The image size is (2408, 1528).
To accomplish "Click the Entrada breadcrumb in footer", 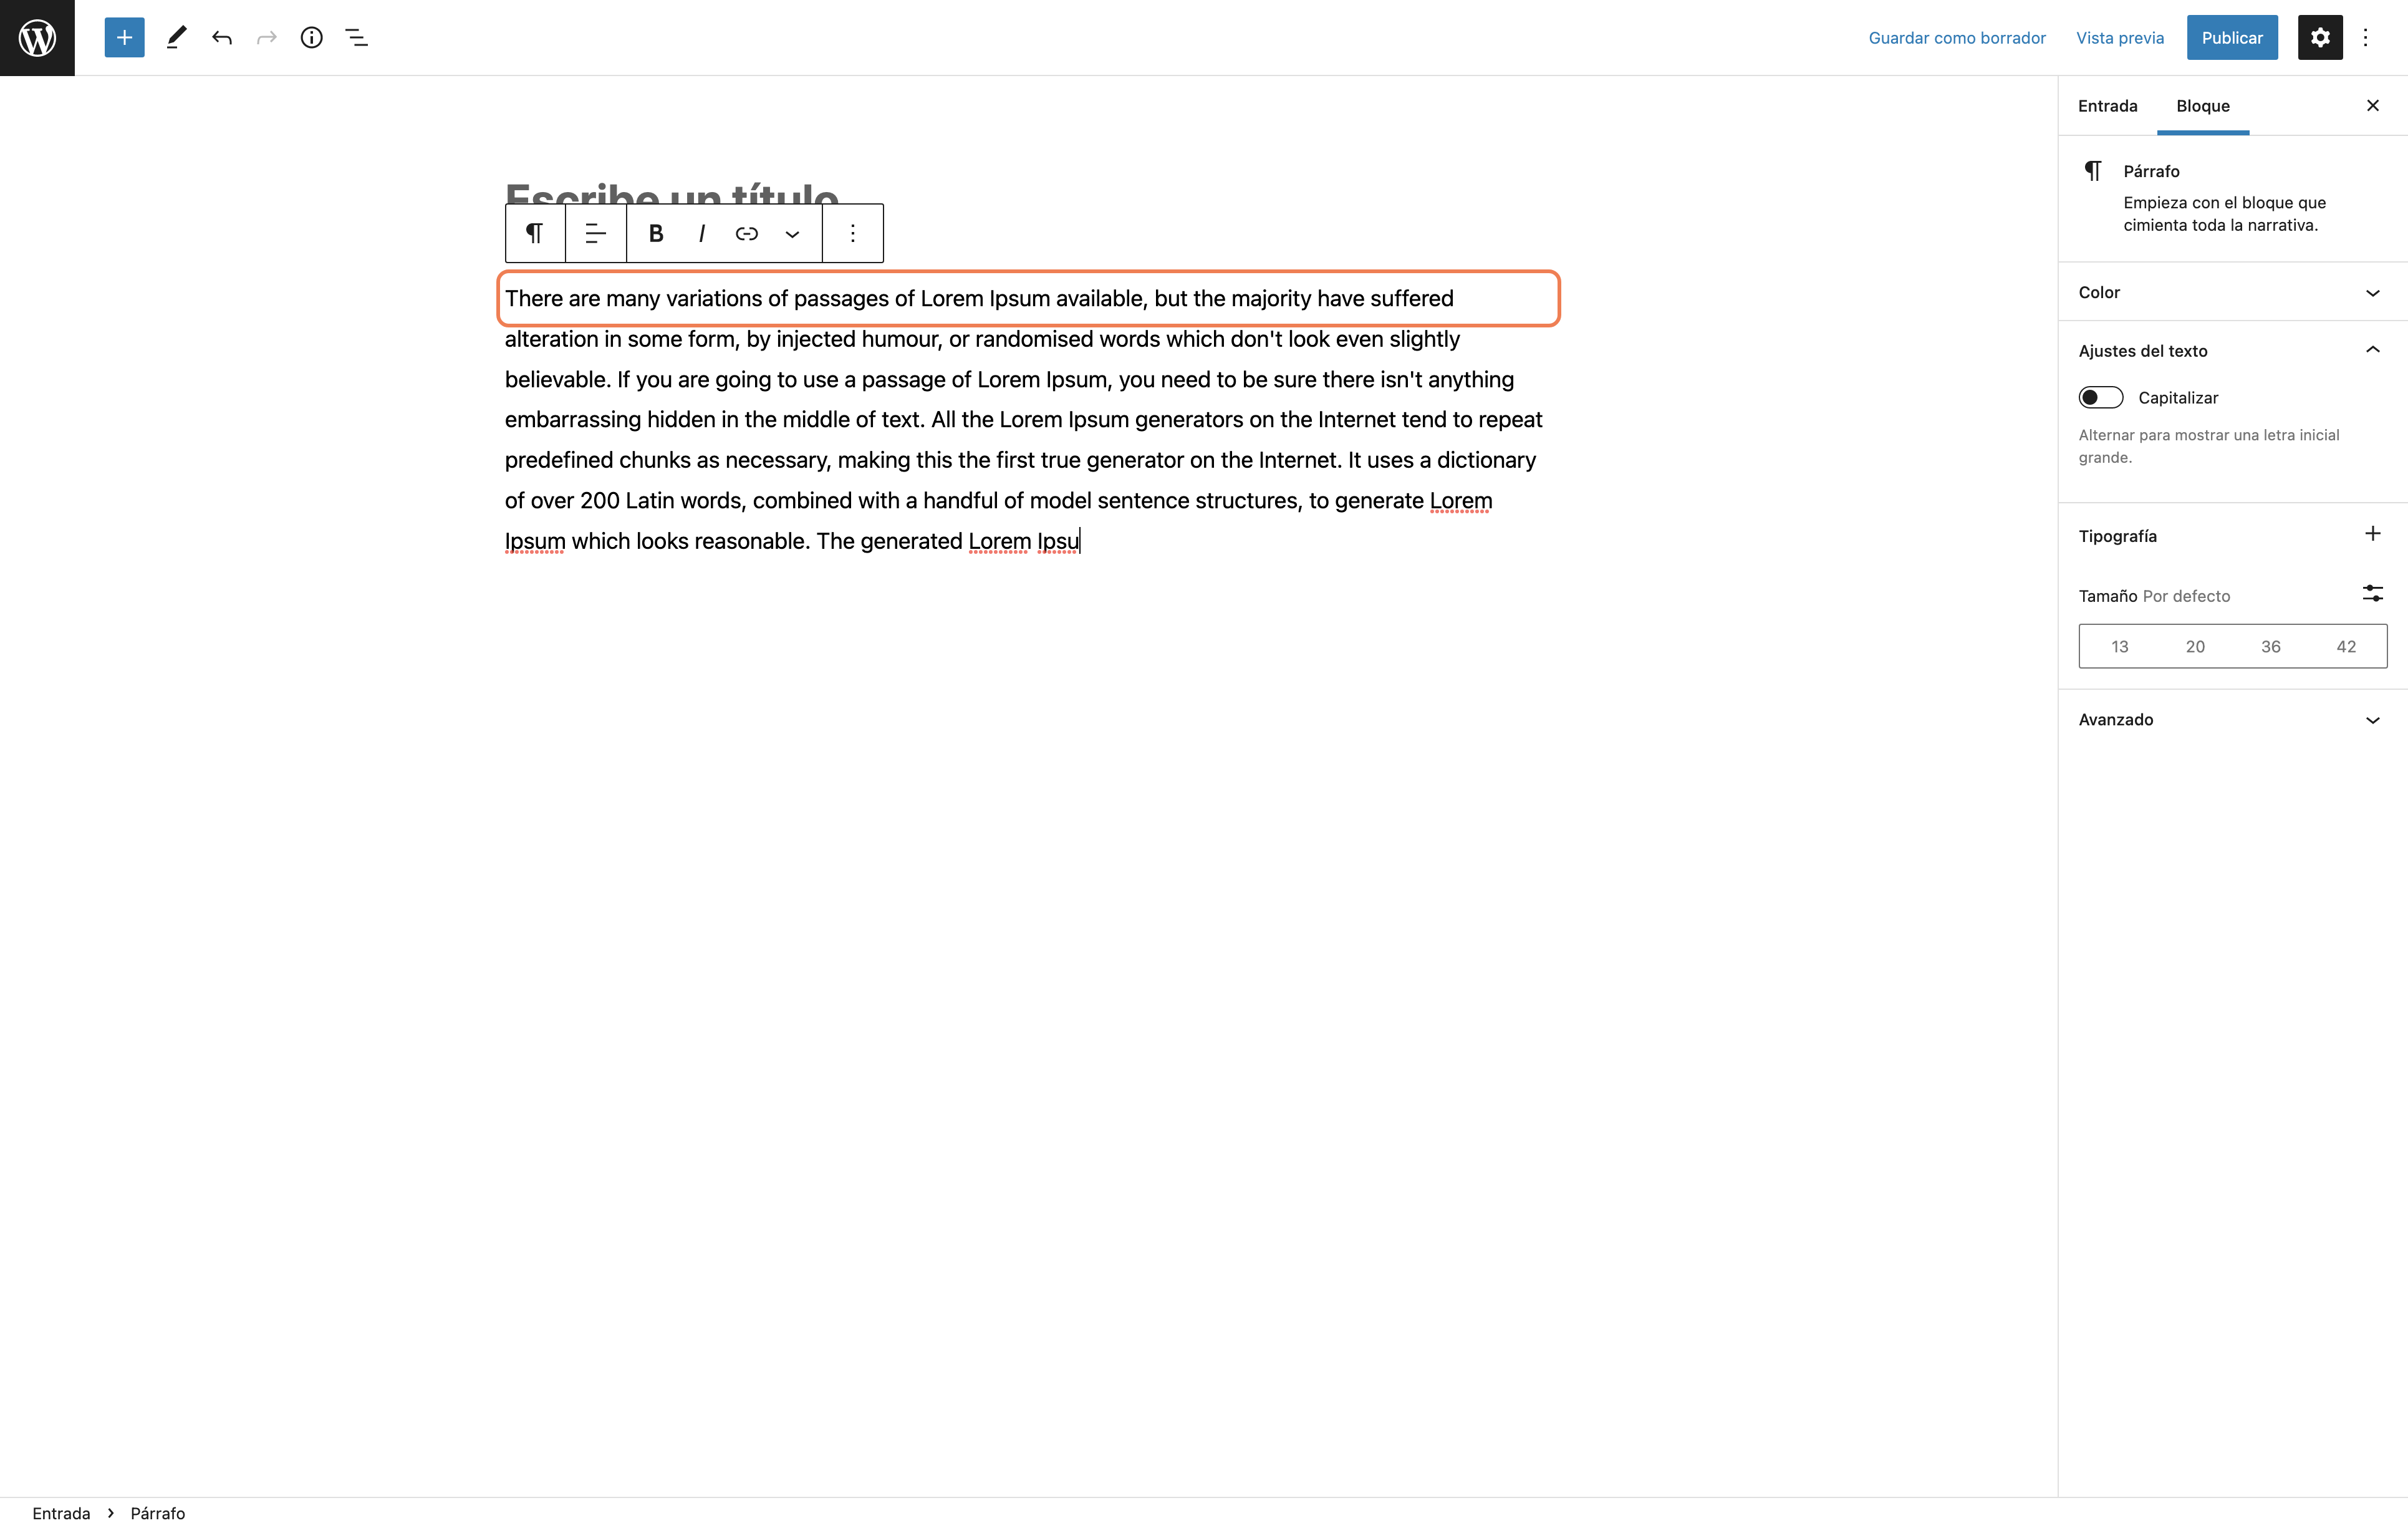I will [61, 1513].
